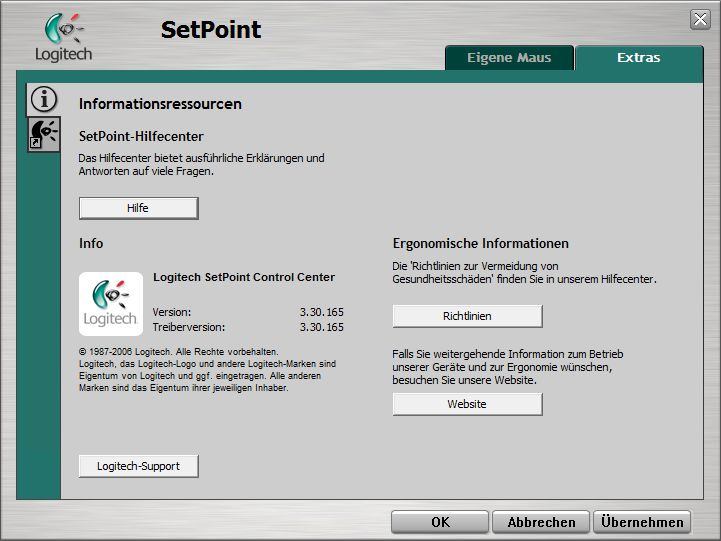Click the Info section heading
The height and width of the screenshot is (541, 721).
pos(91,243)
